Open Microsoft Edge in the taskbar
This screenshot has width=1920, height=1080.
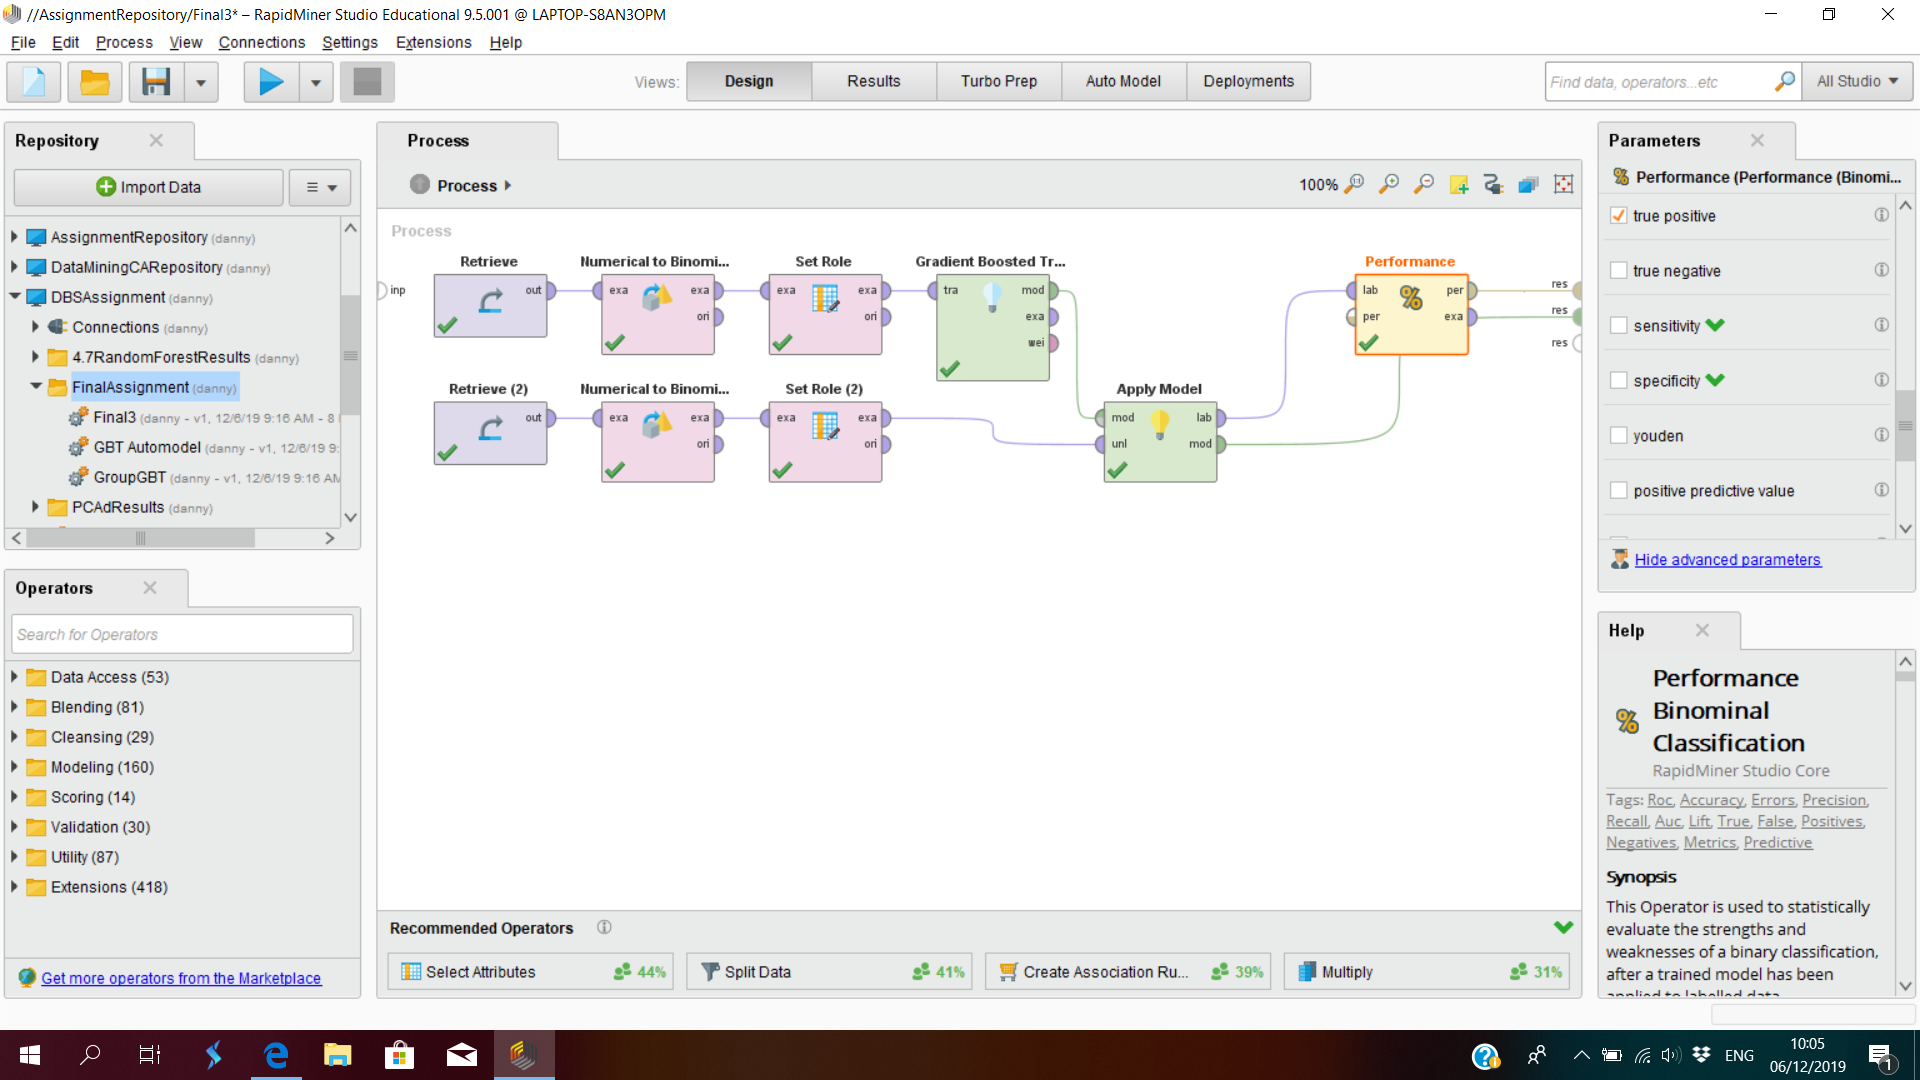click(276, 1055)
